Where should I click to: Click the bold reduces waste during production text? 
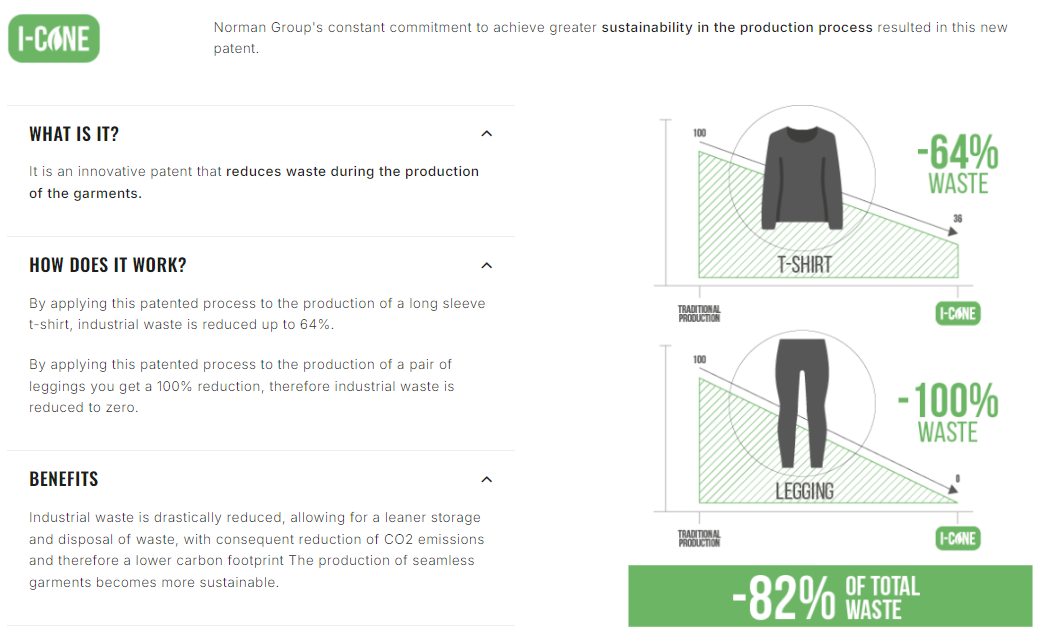coord(352,171)
